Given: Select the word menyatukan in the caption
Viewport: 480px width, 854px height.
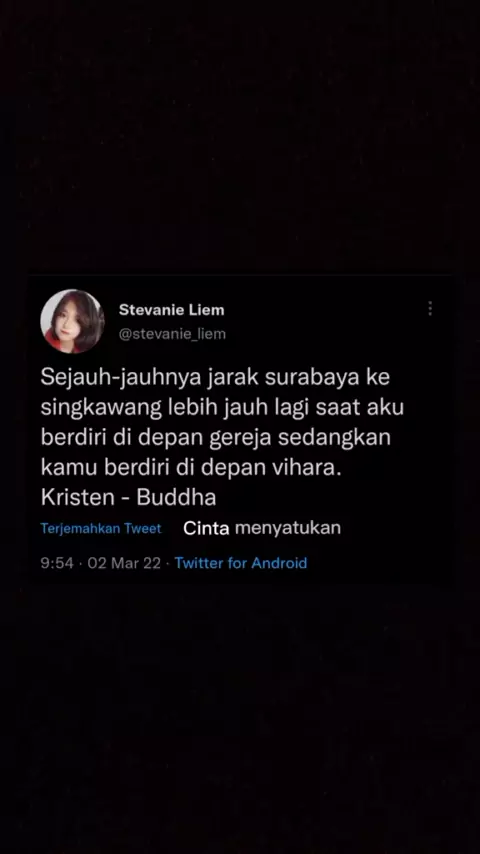Looking at the screenshot, I should [288, 528].
